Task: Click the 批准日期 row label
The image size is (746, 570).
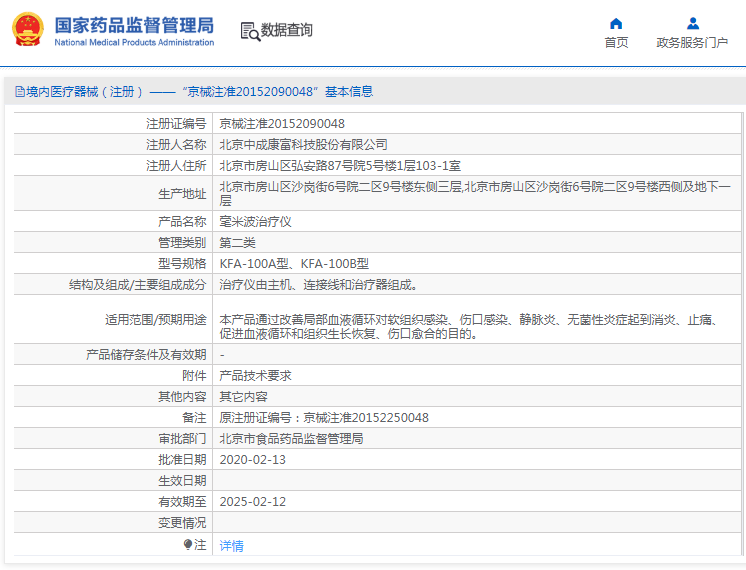Action: tap(182, 460)
